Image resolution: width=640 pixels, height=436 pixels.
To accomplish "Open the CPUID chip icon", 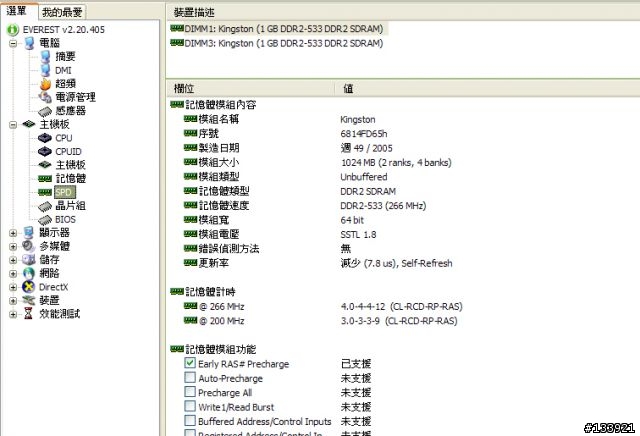I will [x=44, y=151].
